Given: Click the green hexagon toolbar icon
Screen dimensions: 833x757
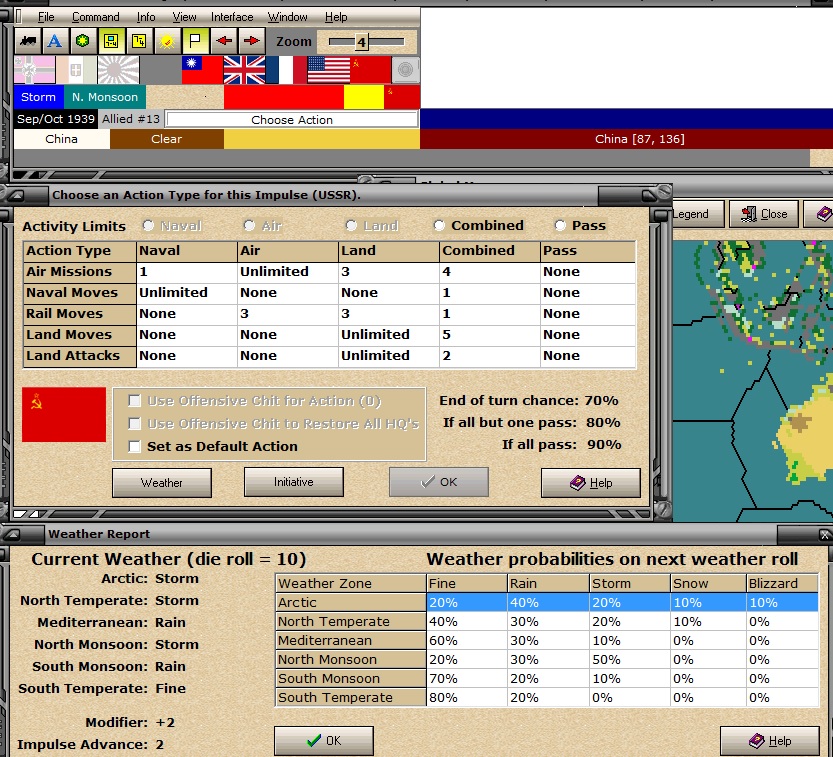Looking at the screenshot, I should click(x=82, y=41).
